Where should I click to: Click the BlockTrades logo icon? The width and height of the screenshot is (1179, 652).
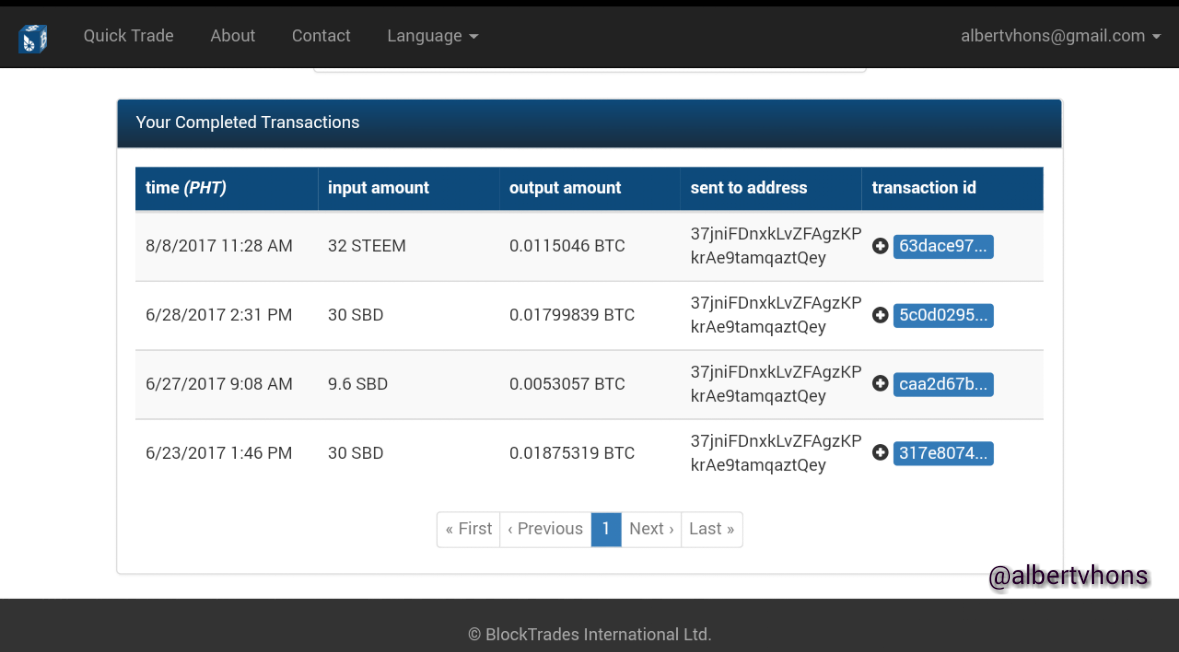tap(33, 38)
